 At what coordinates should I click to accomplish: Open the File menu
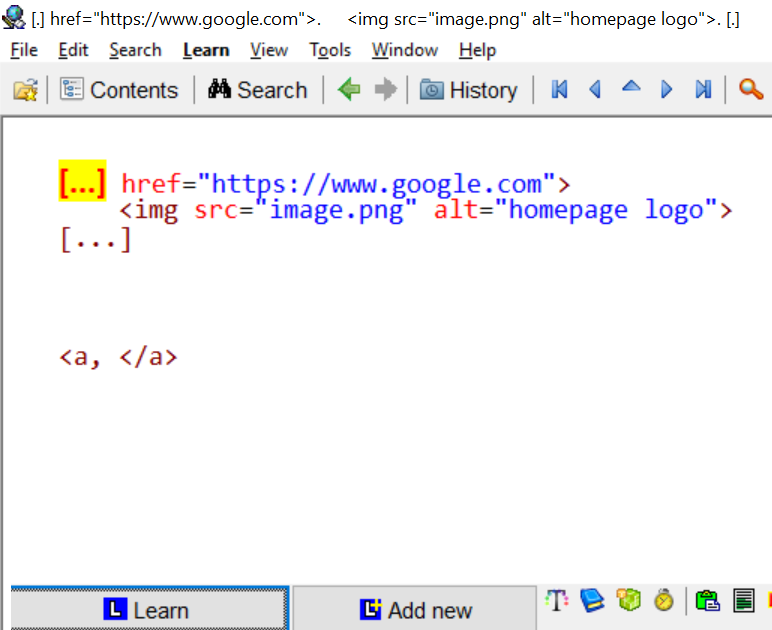coord(24,50)
